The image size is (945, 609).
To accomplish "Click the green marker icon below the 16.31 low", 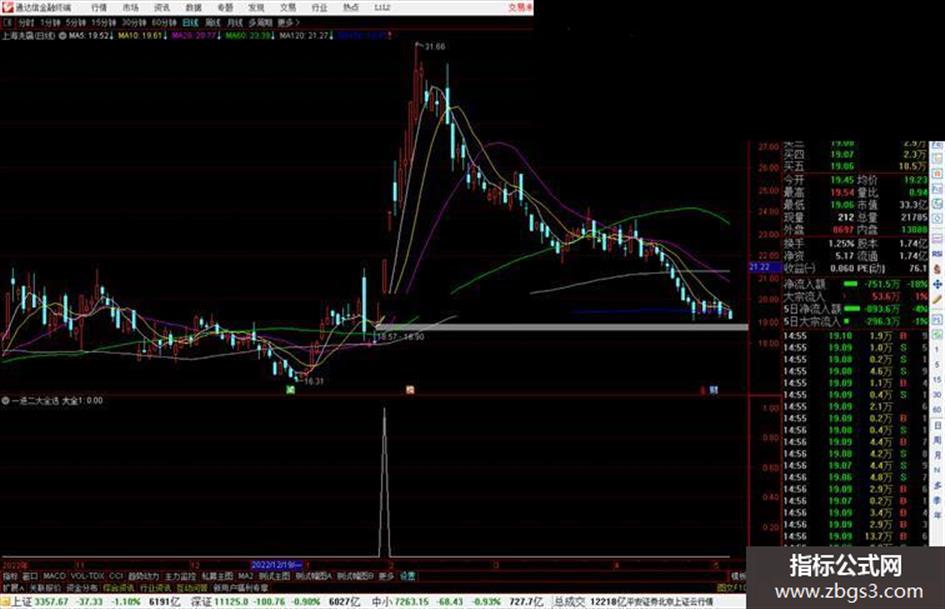I will [290, 390].
